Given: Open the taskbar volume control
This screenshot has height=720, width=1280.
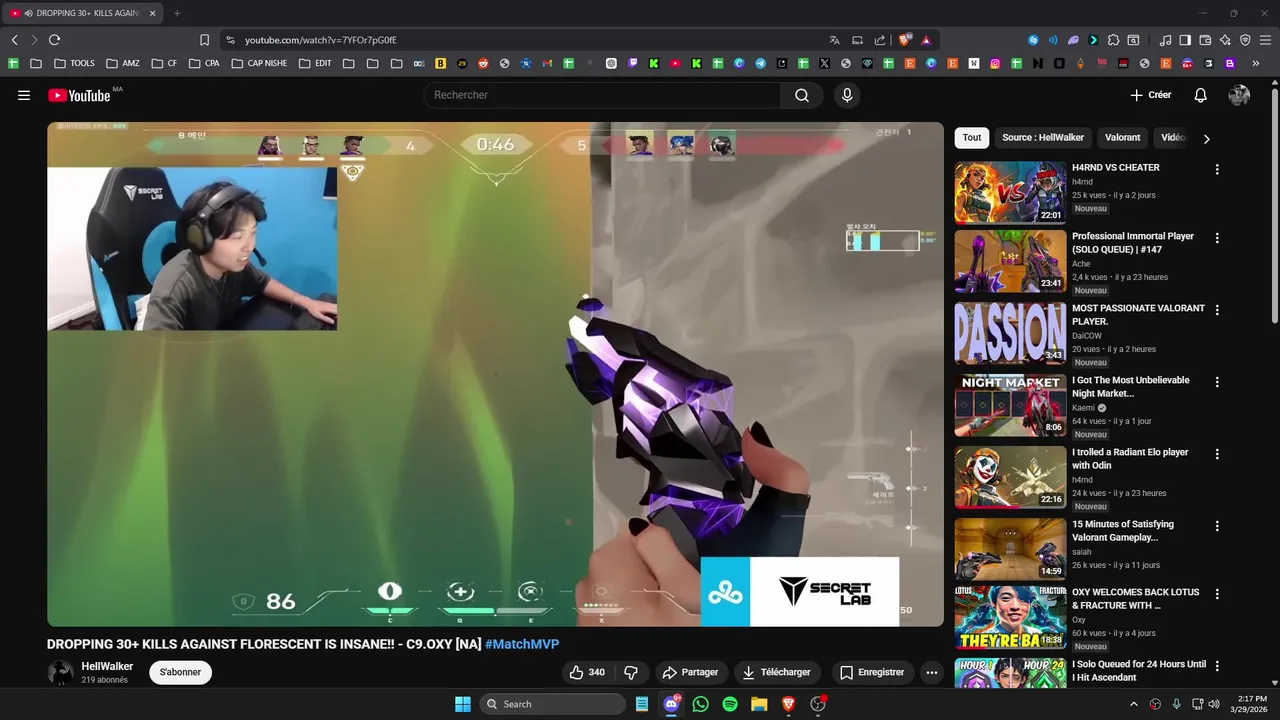Looking at the screenshot, I should (x=1214, y=704).
